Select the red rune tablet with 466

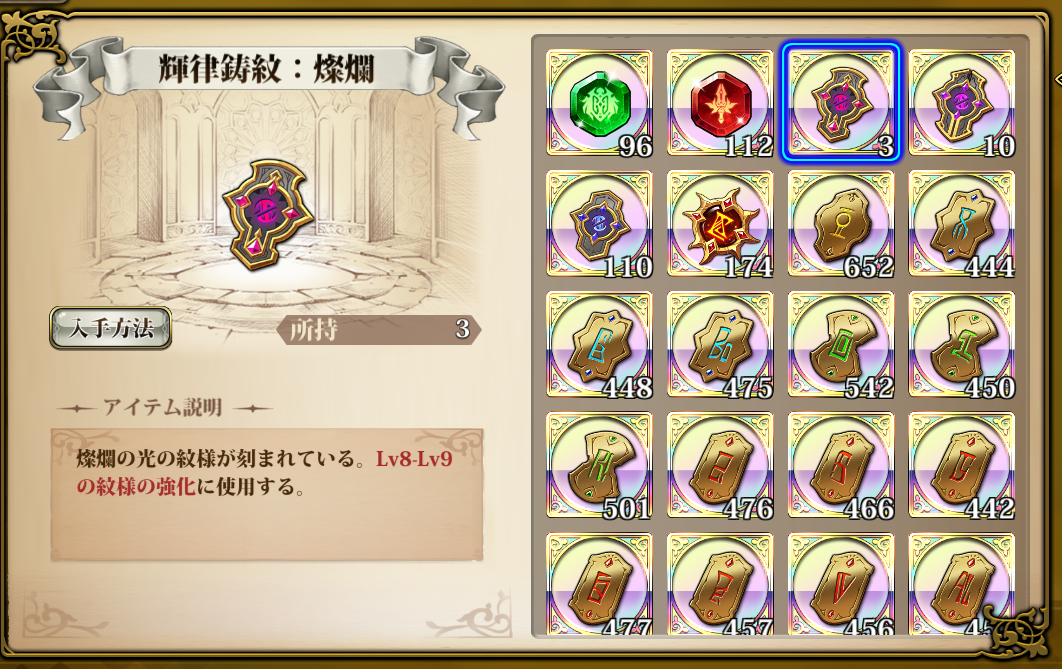click(x=841, y=465)
